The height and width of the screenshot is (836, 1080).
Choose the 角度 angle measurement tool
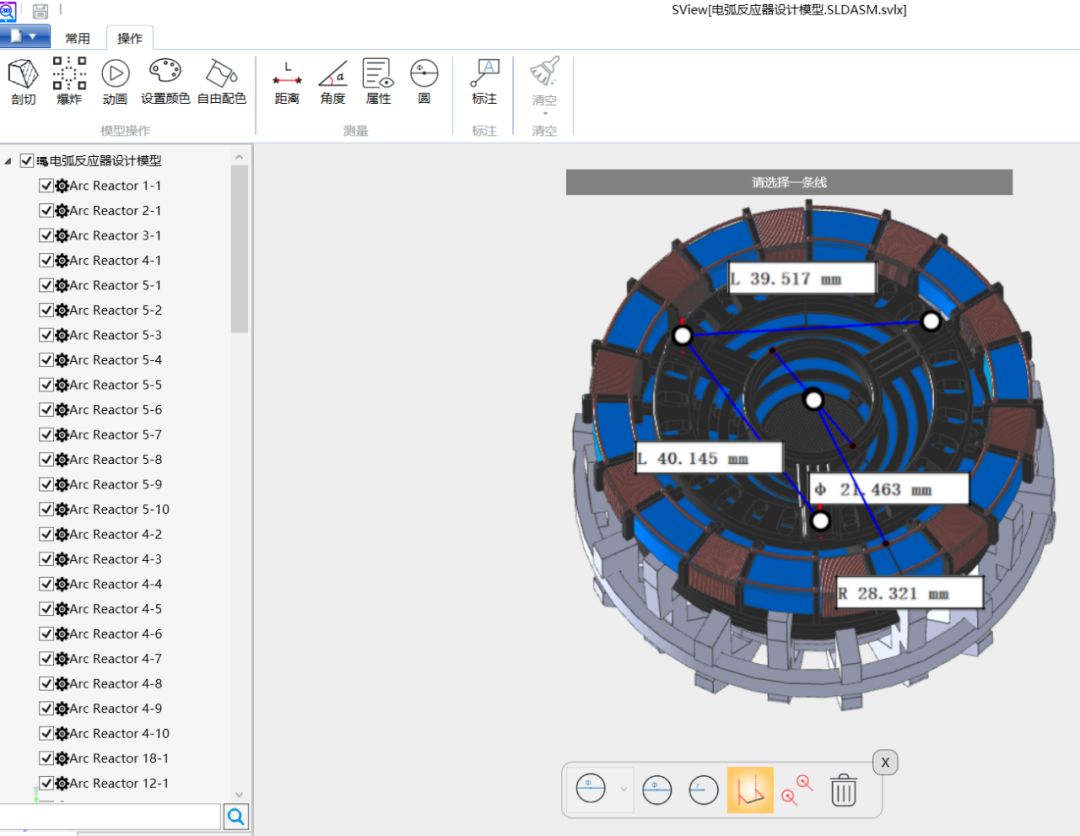click(x=333, y=81)
